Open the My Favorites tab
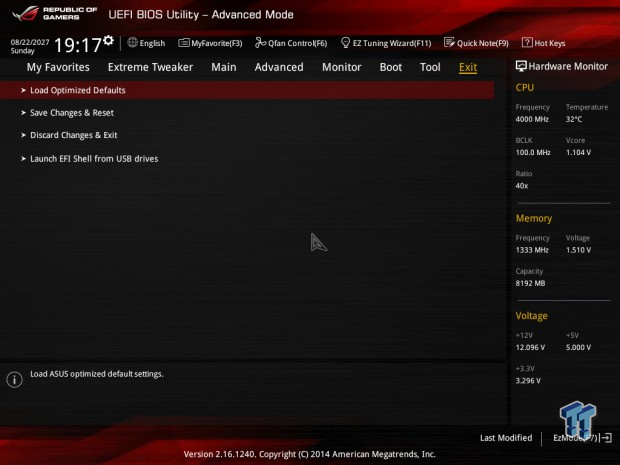The width and height of the screenshot is (620, 465). (58, 67)
